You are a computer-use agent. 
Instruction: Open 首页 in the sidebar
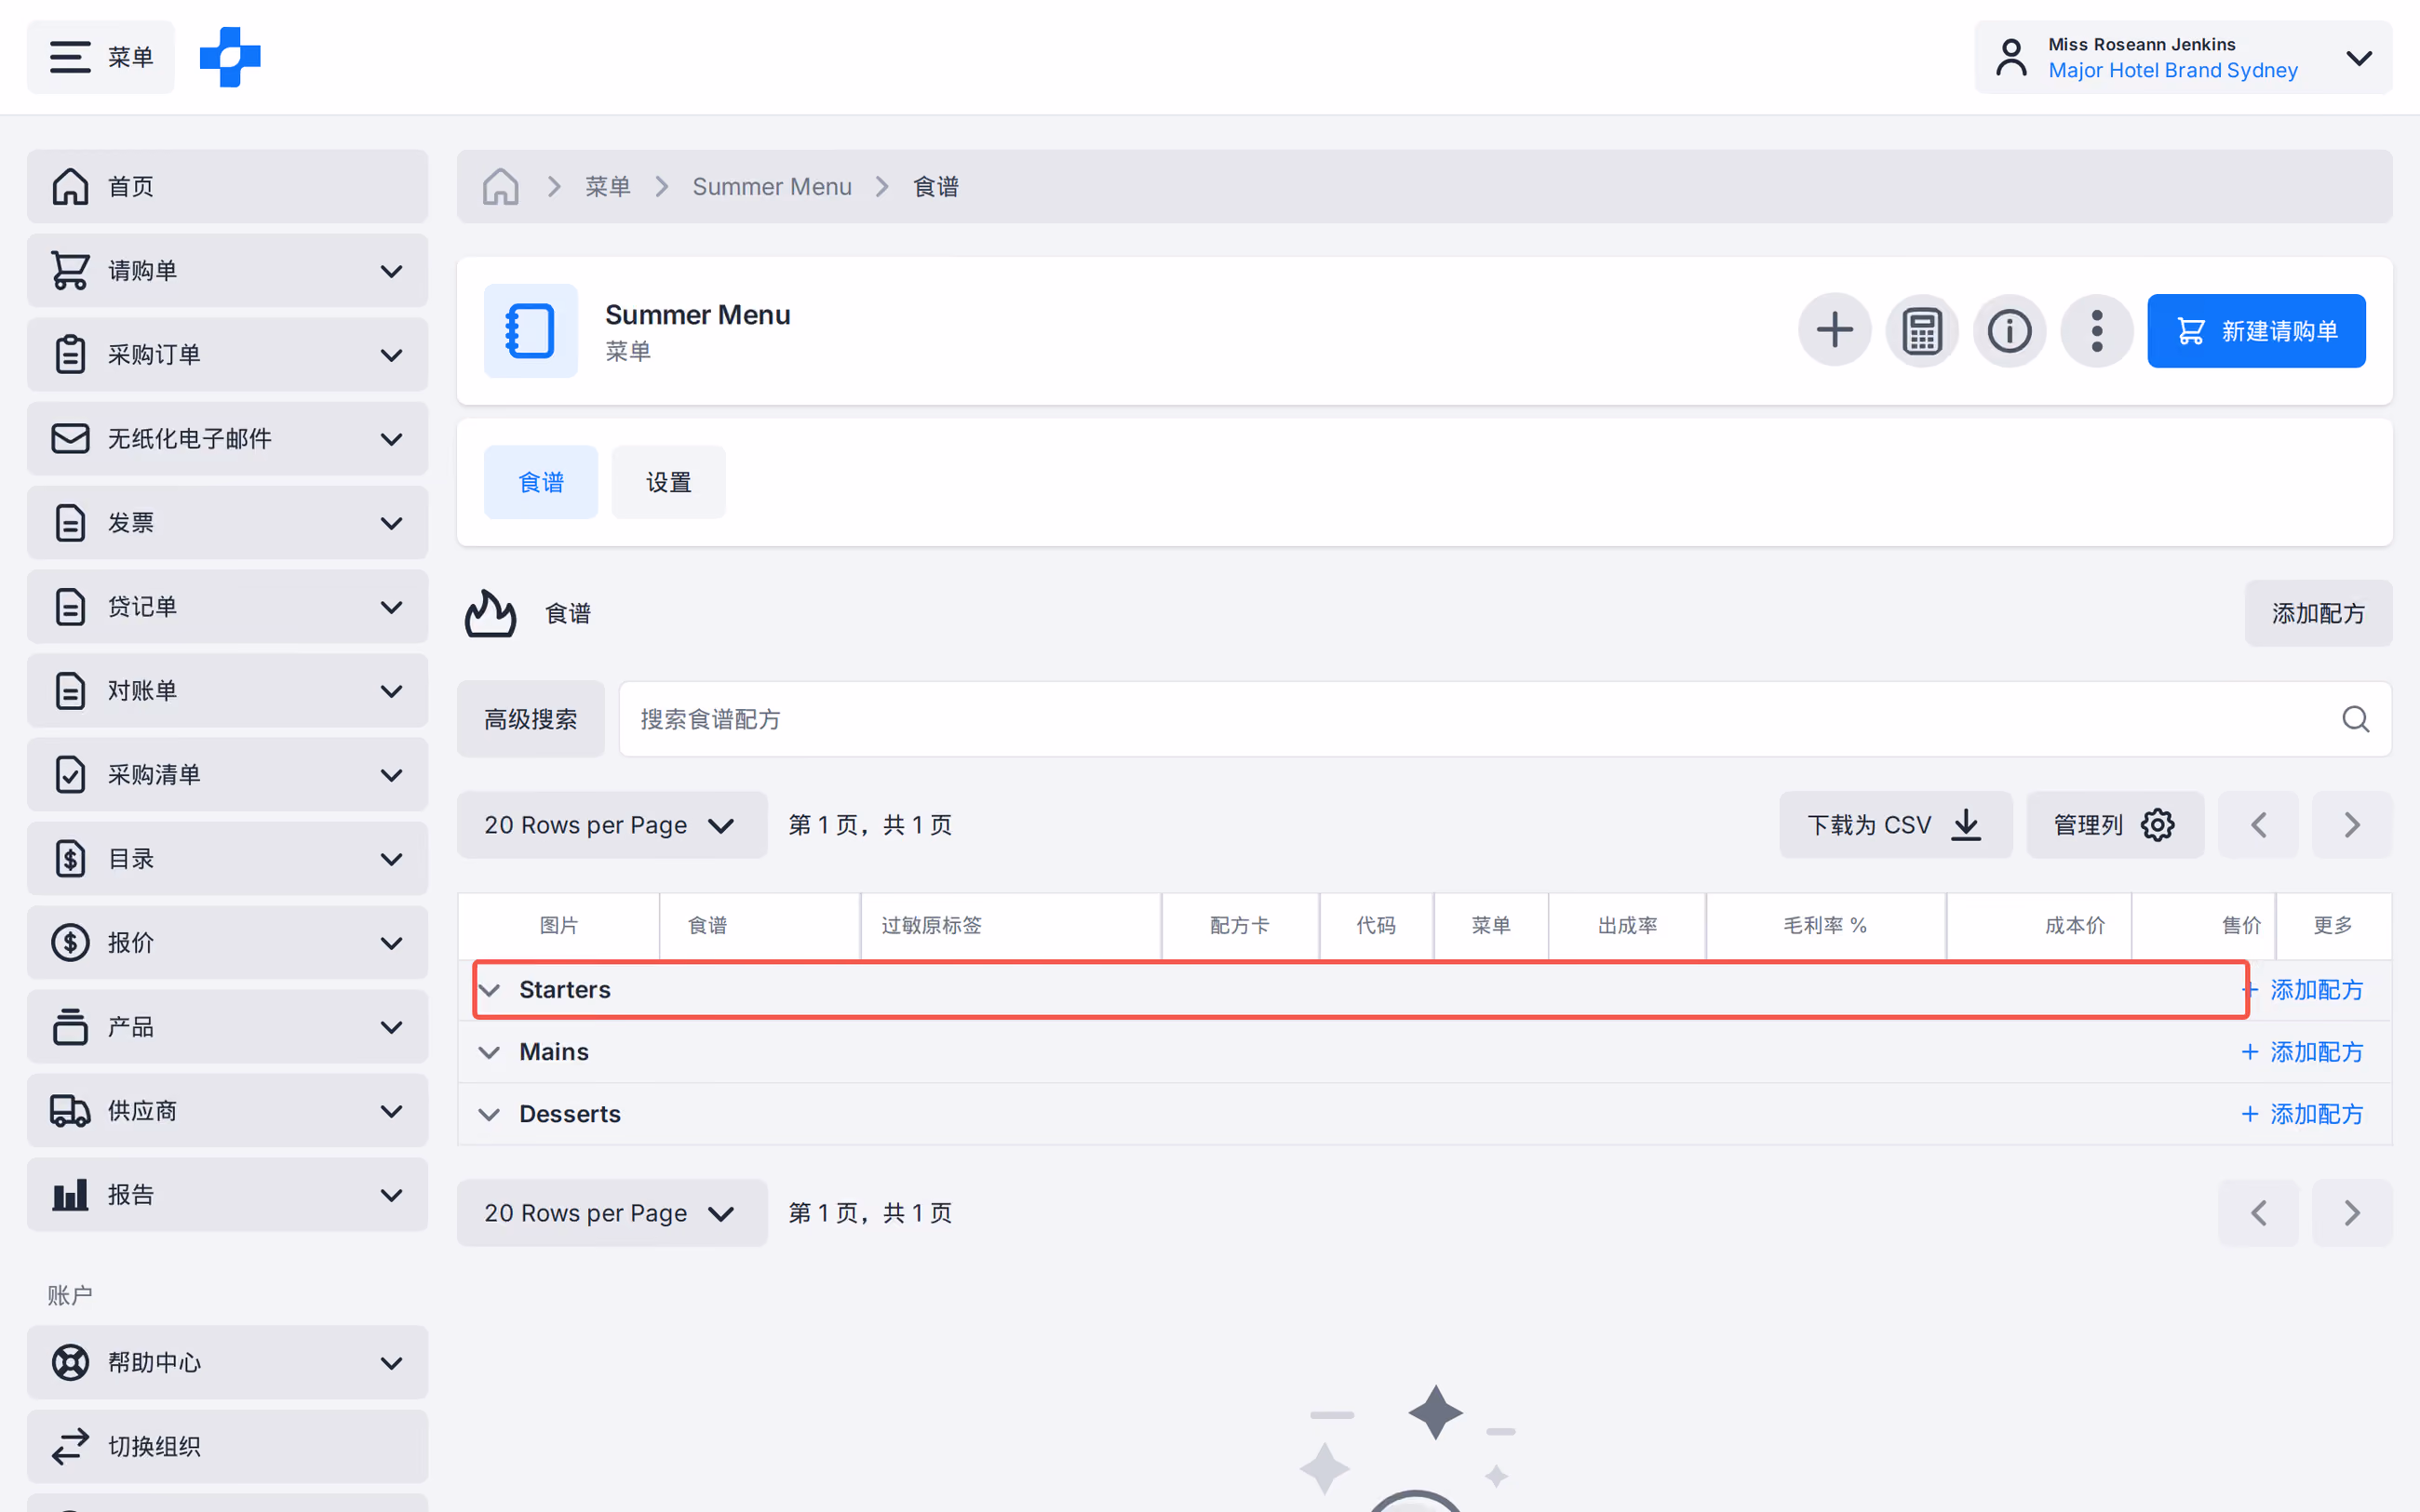click(227, 186)
